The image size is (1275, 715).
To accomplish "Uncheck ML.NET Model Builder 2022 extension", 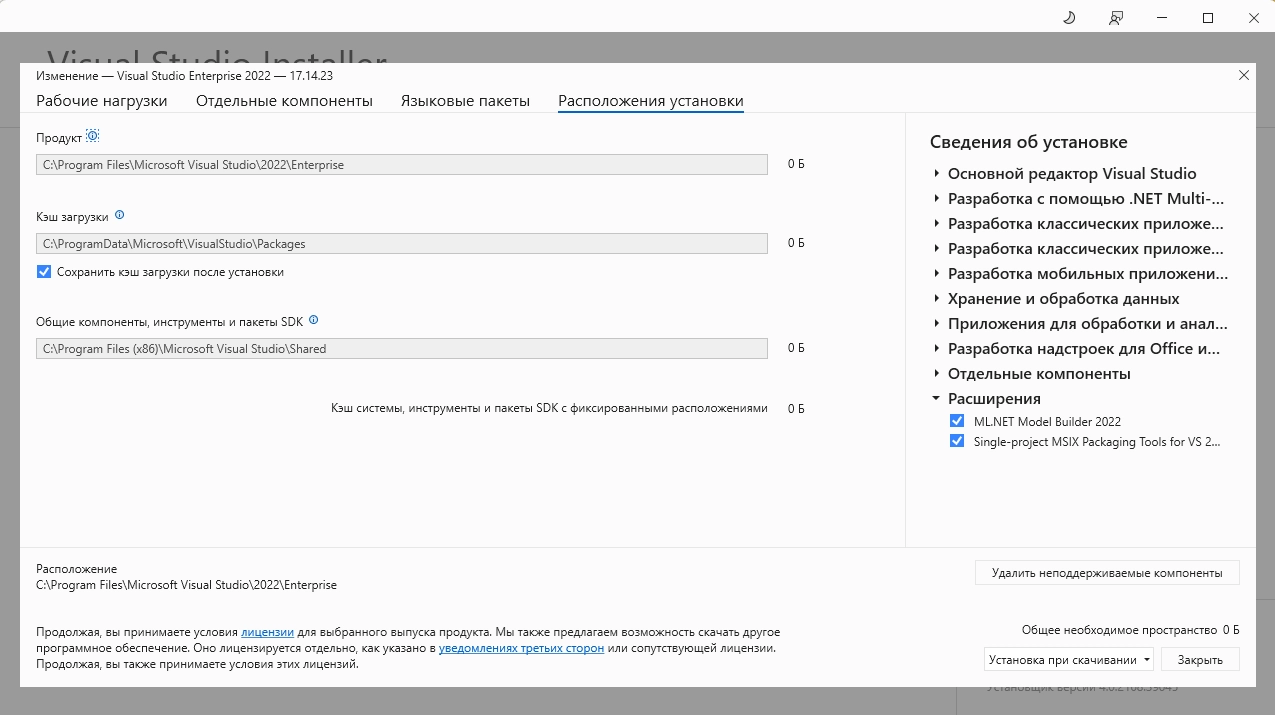I will click(x=957, y=421).
